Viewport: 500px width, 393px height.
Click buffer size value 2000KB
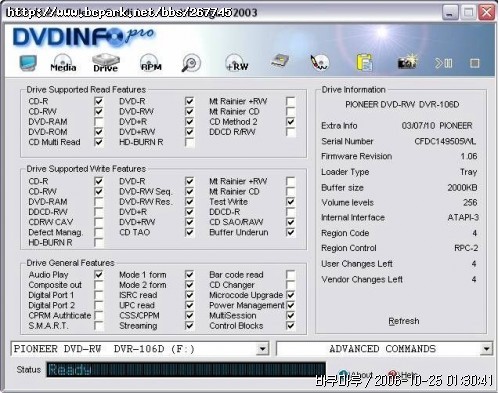click(462, 187)
